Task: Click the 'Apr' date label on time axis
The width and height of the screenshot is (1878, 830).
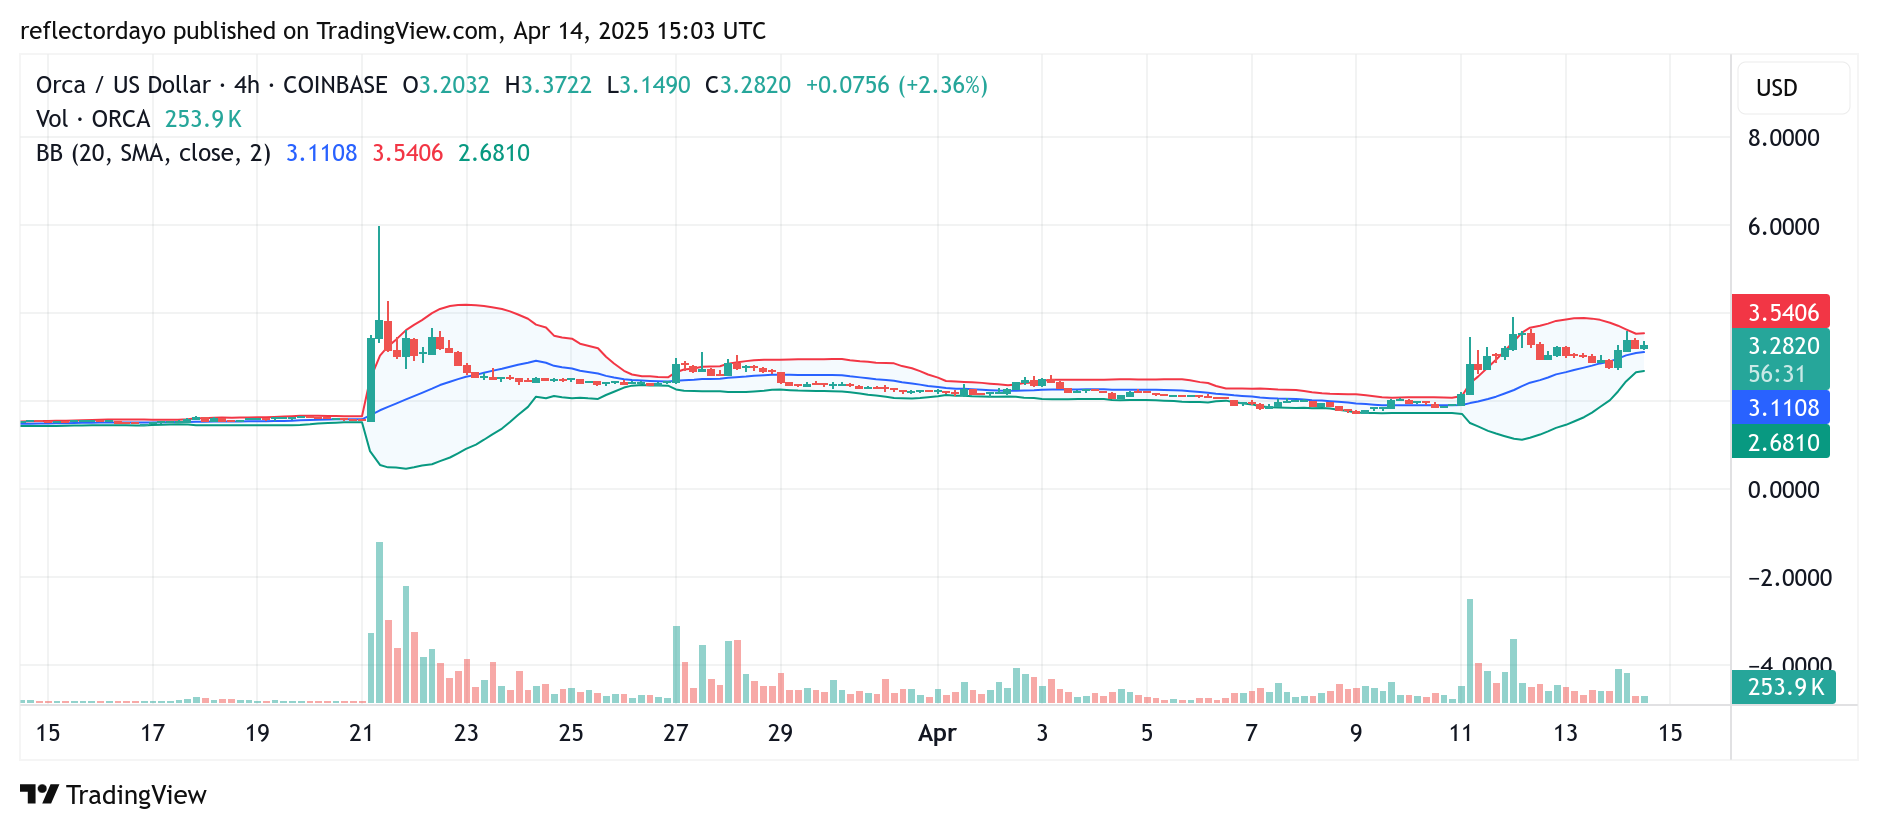Action: pos(937,733)
